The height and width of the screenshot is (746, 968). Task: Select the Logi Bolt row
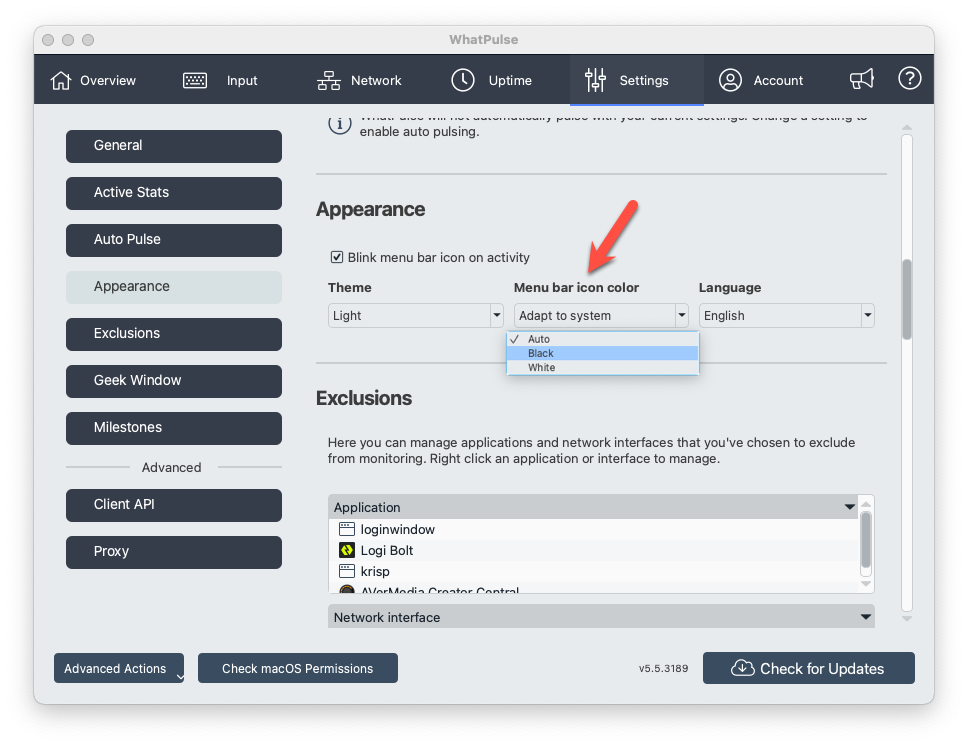pos(594,550)
